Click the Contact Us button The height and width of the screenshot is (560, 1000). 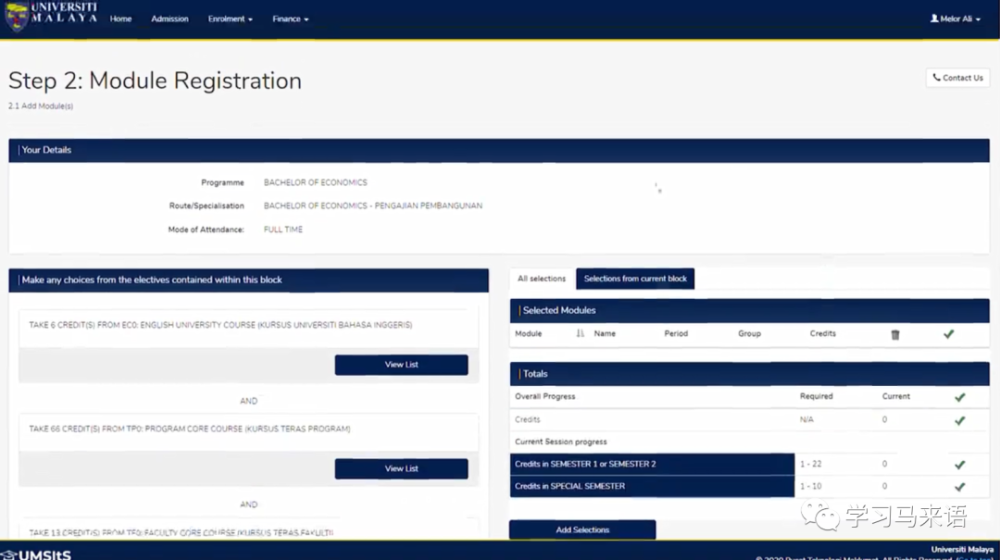(x=957, y=78)
